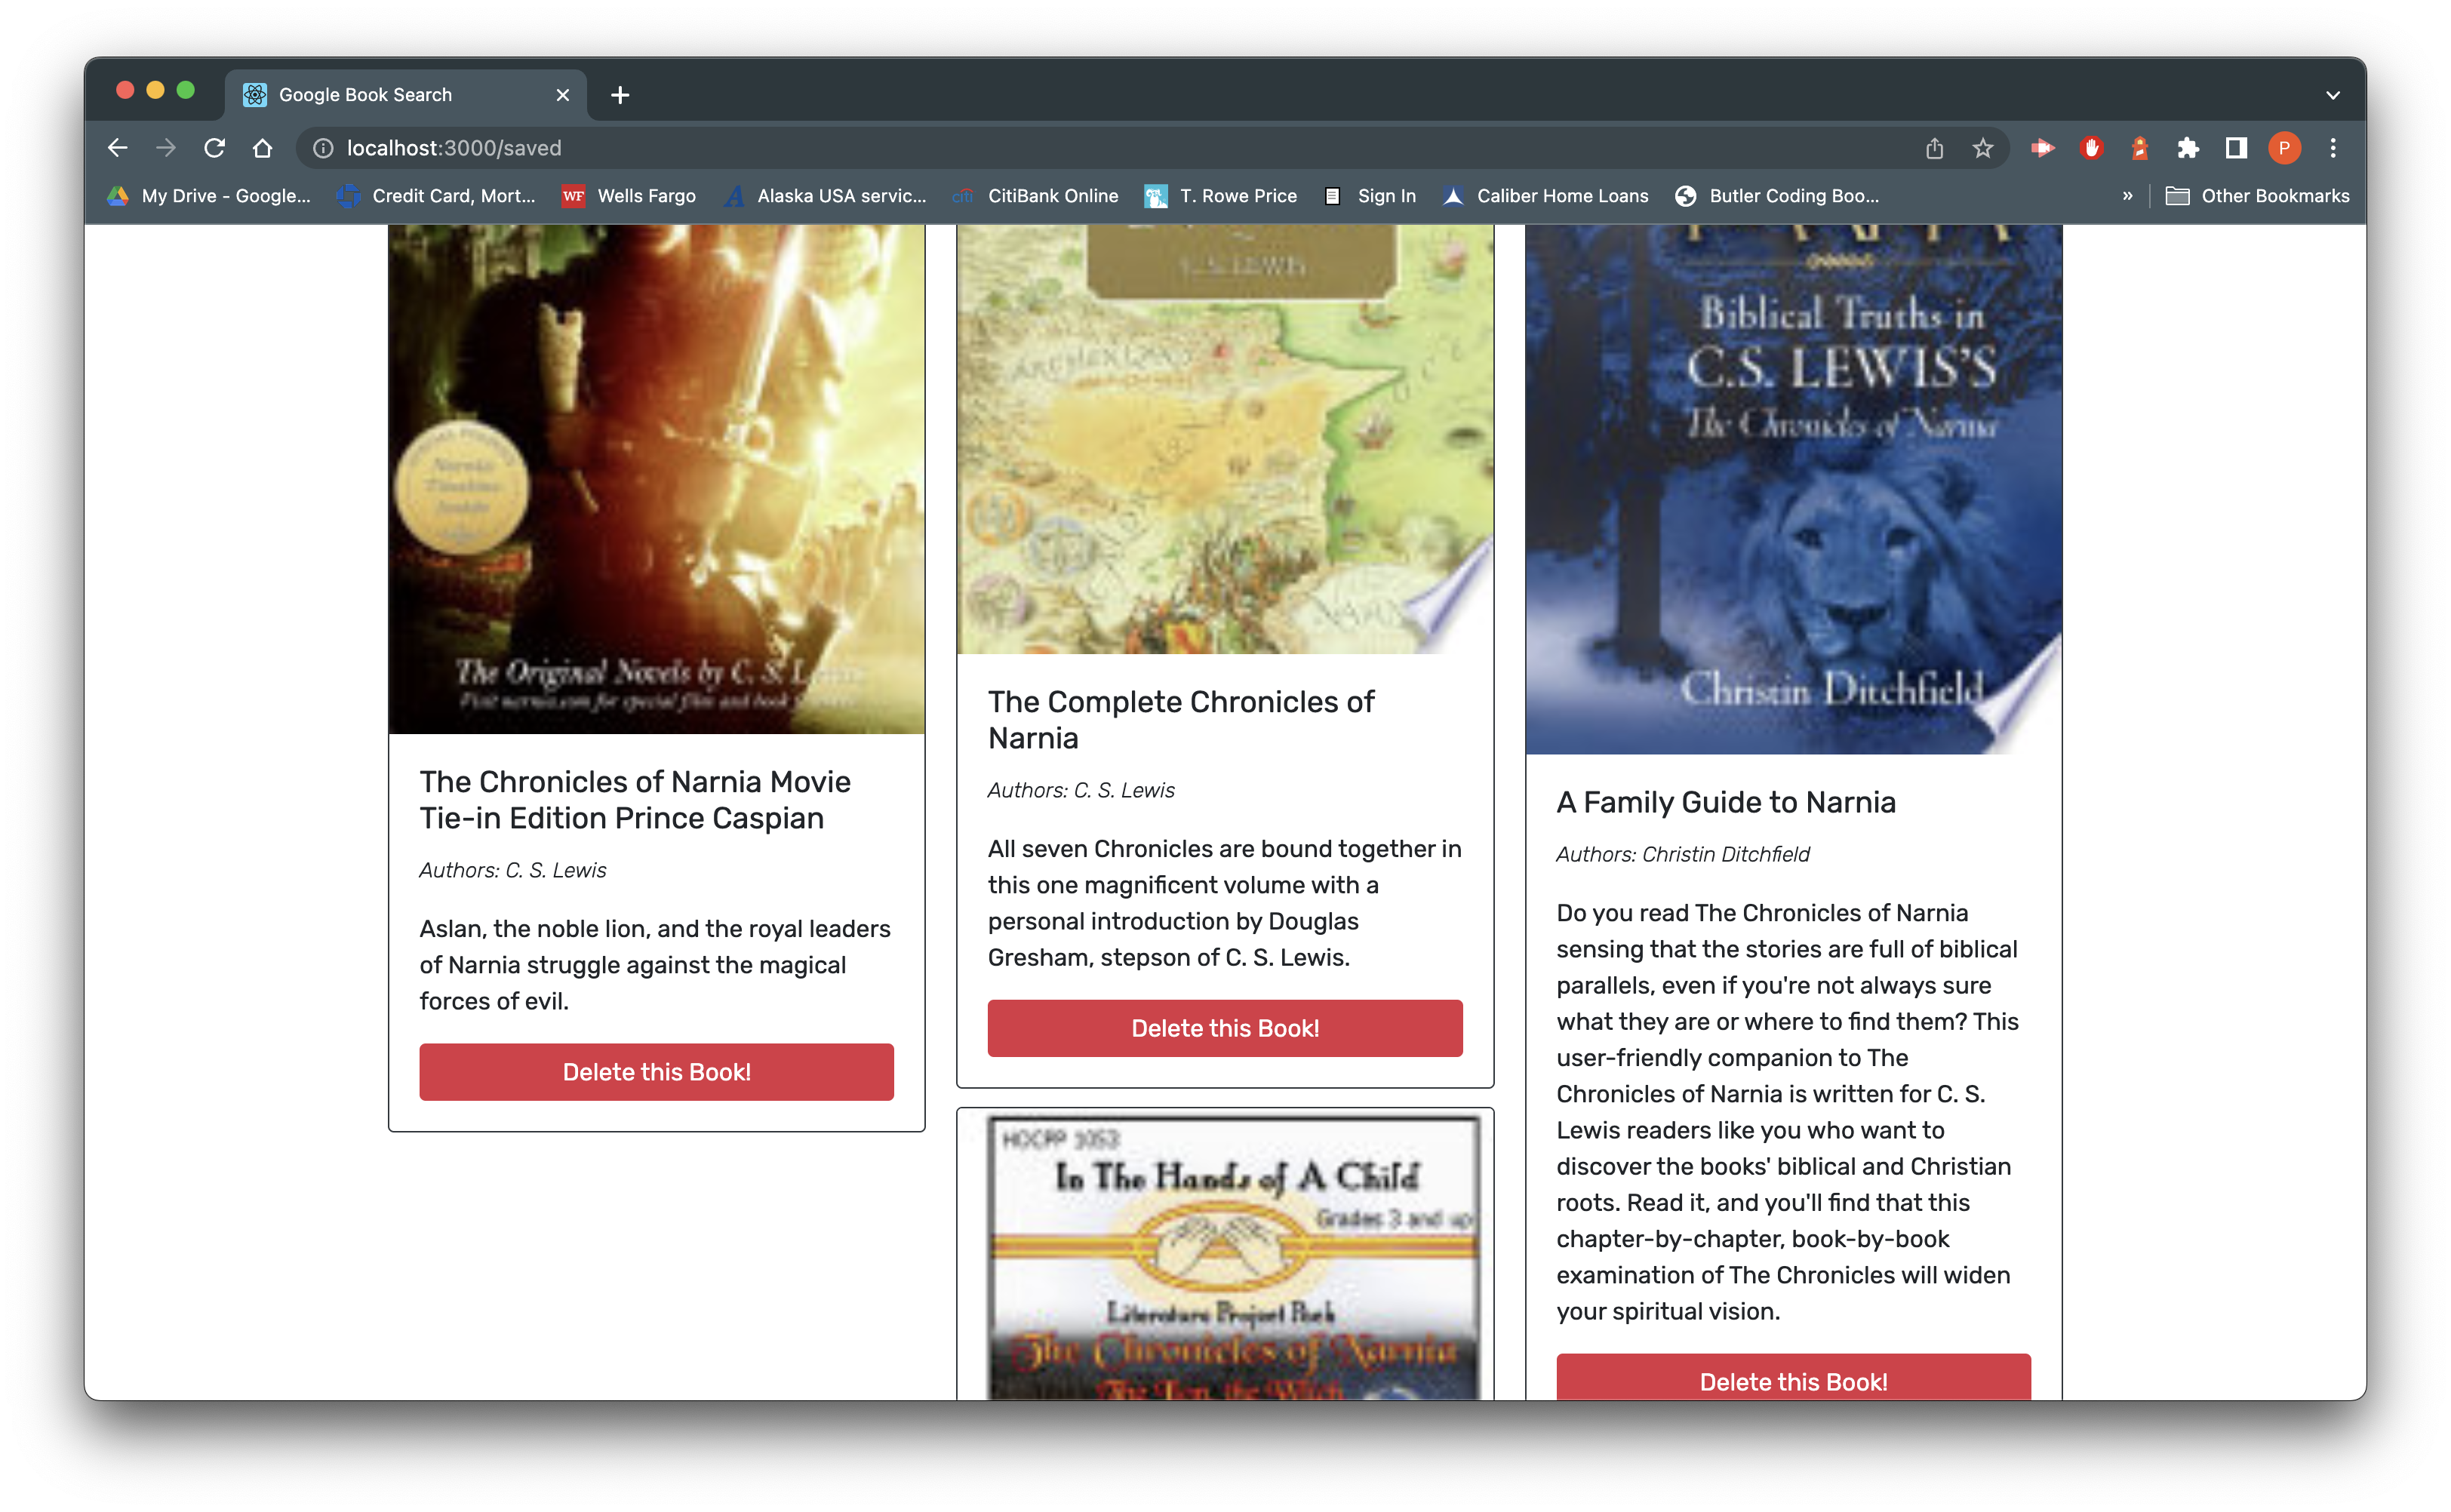View site information icon in address bar
Image resolution: width=2451 pixels, height=1512 pixels.
[323, 148]
